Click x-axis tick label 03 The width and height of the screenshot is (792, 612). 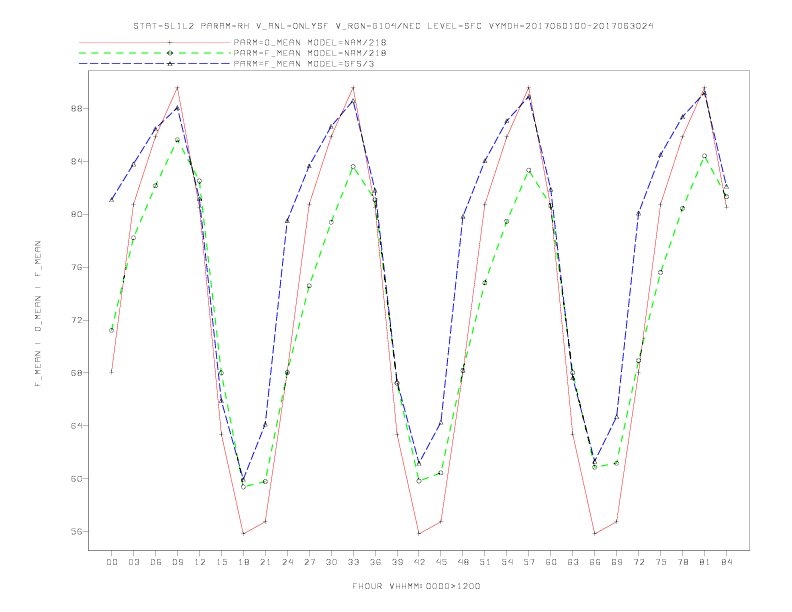click(133, 562)
